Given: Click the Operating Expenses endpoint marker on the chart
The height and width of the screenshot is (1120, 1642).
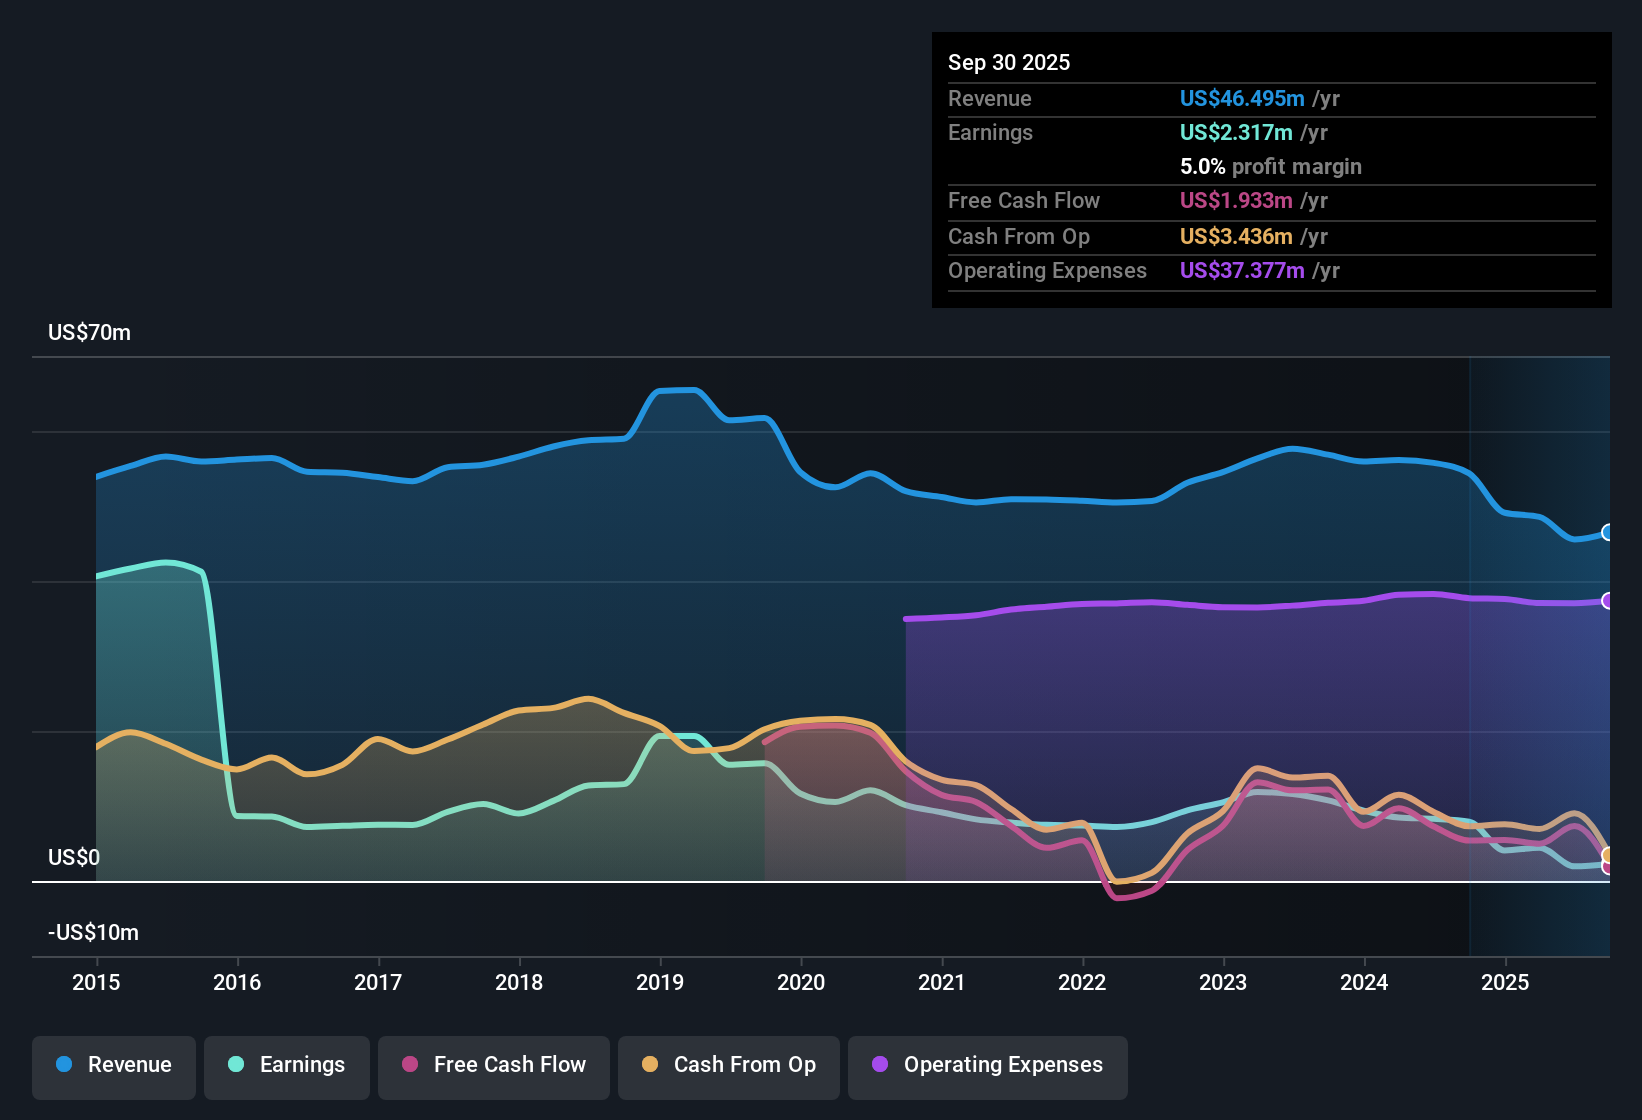Looking at the screenshot, I should pyautogui.click(x=1608, y=601).
